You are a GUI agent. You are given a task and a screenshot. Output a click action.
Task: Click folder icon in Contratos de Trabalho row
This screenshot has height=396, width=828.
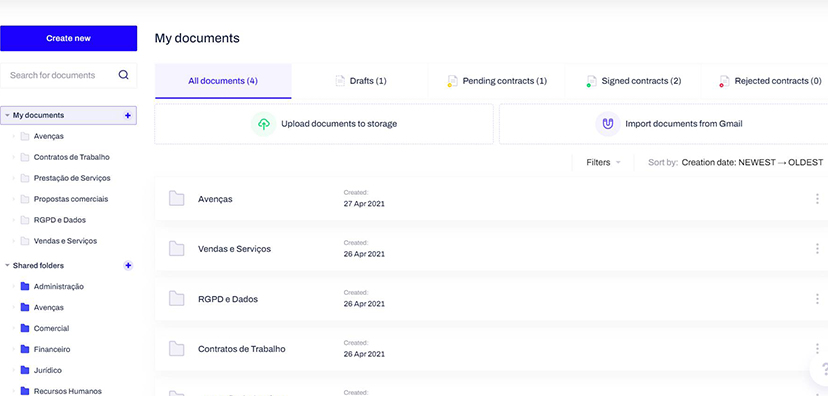pos(176,348)
